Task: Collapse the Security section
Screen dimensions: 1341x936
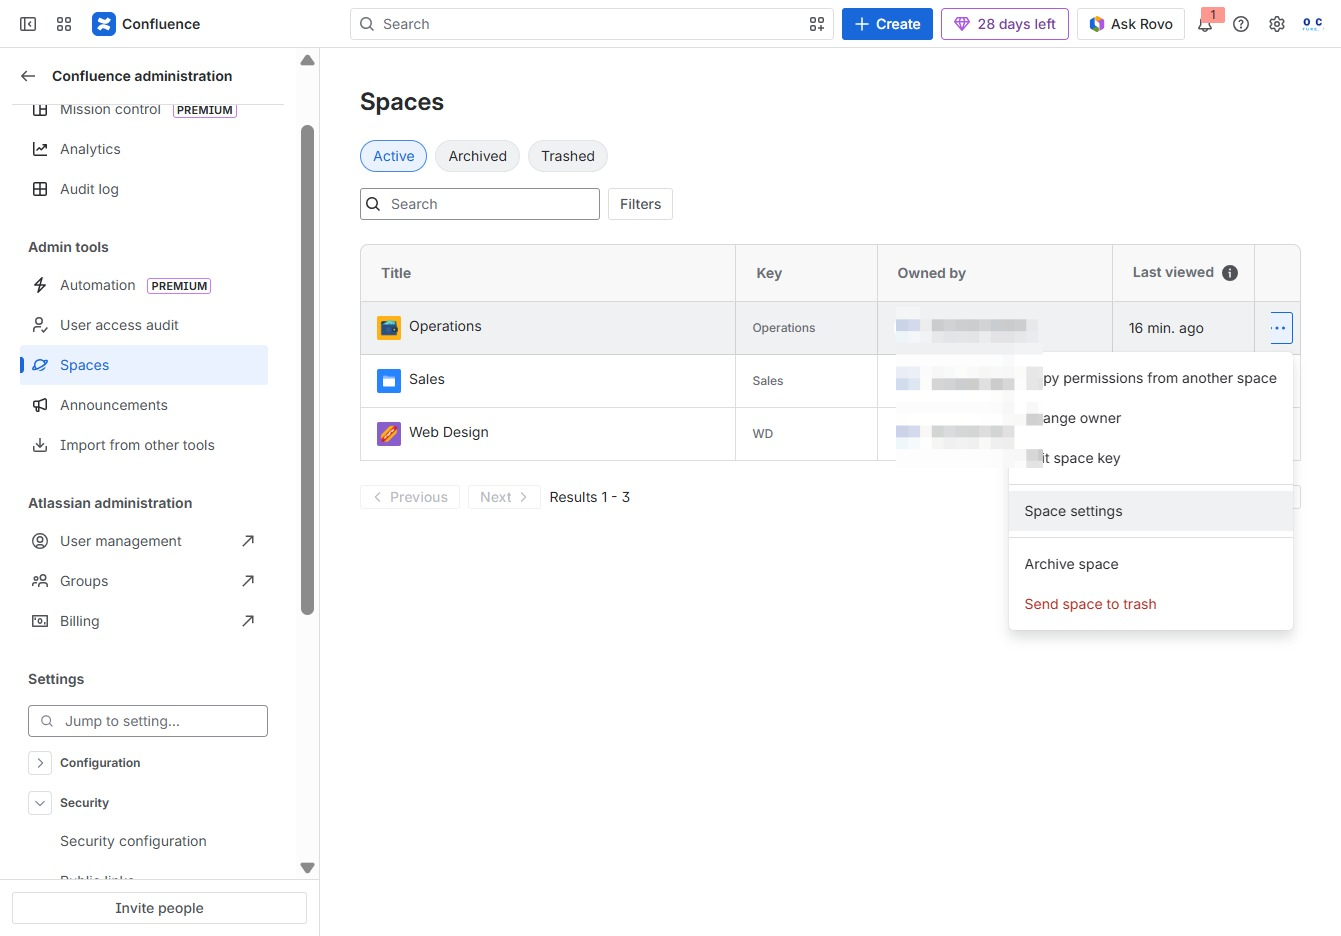Action: (40, 803)
